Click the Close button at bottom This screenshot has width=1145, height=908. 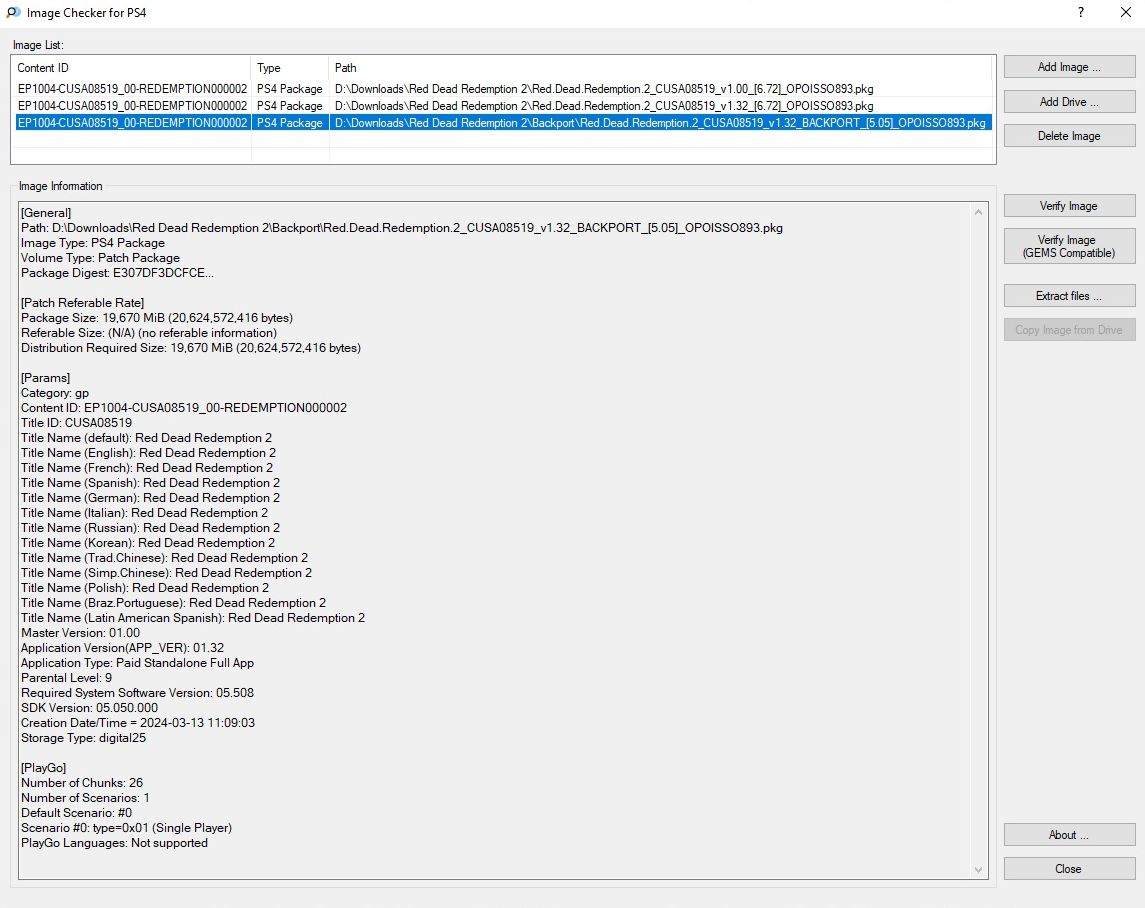(x=1069, y=869)
